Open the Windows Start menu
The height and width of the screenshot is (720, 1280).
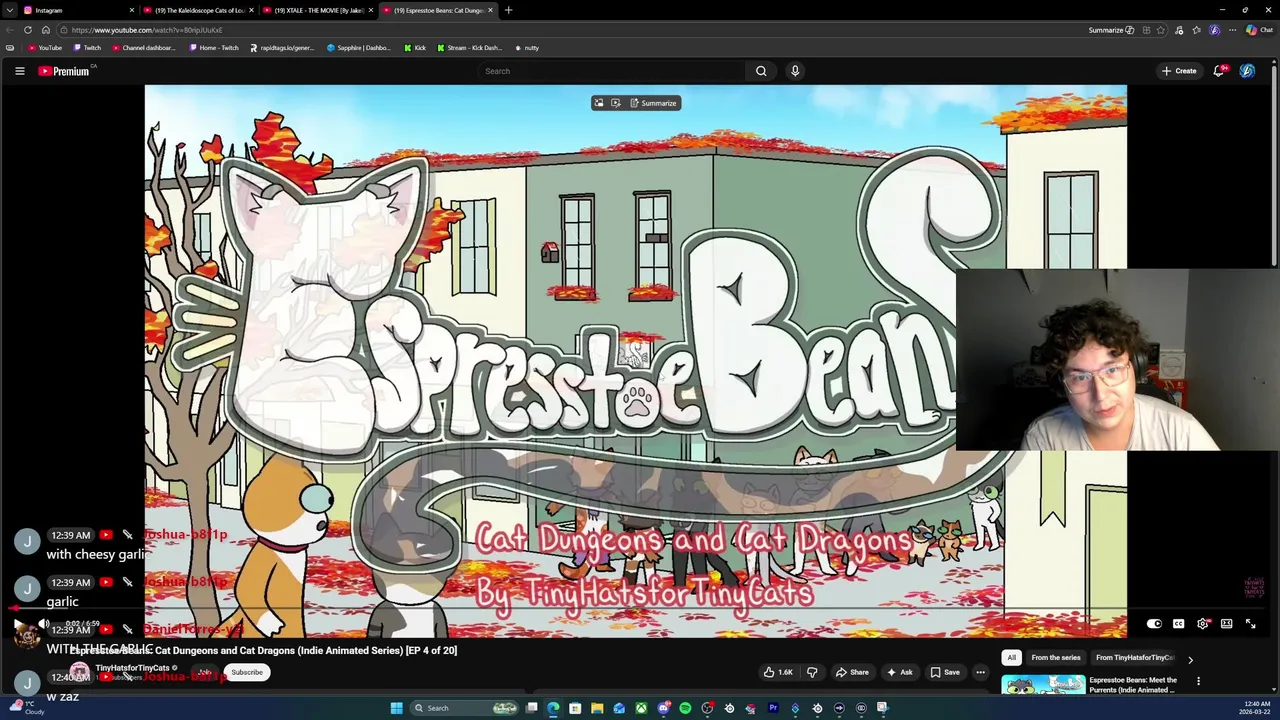[396, 708]
